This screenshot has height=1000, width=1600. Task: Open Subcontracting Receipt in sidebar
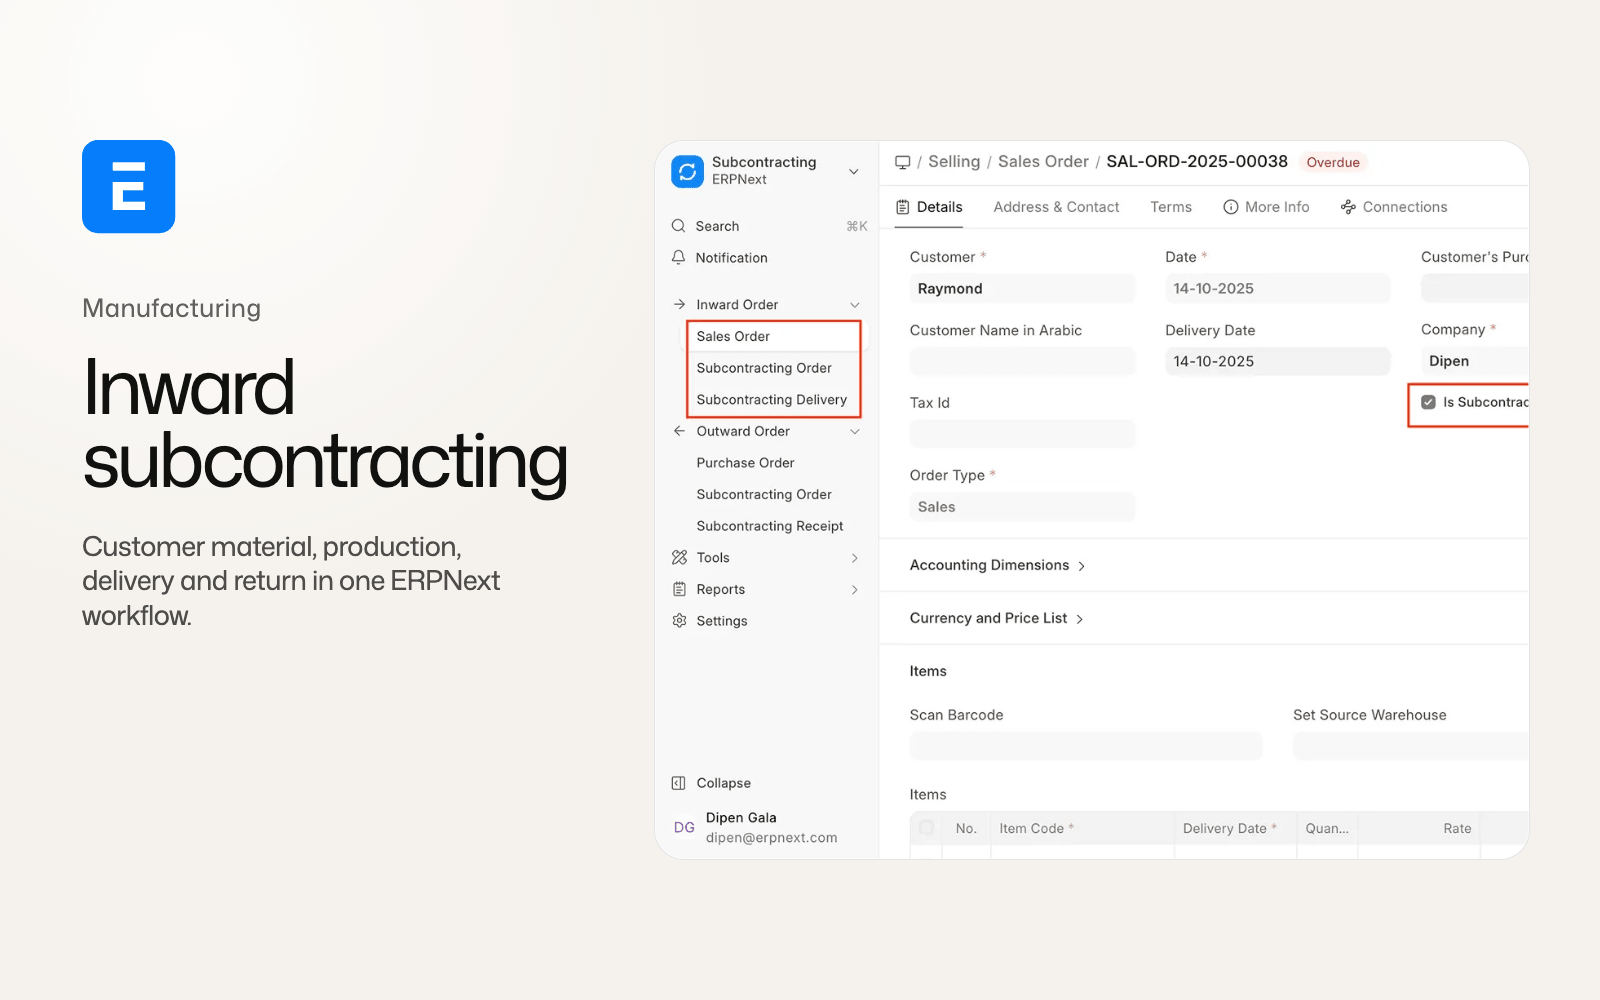tap(770, 526)
